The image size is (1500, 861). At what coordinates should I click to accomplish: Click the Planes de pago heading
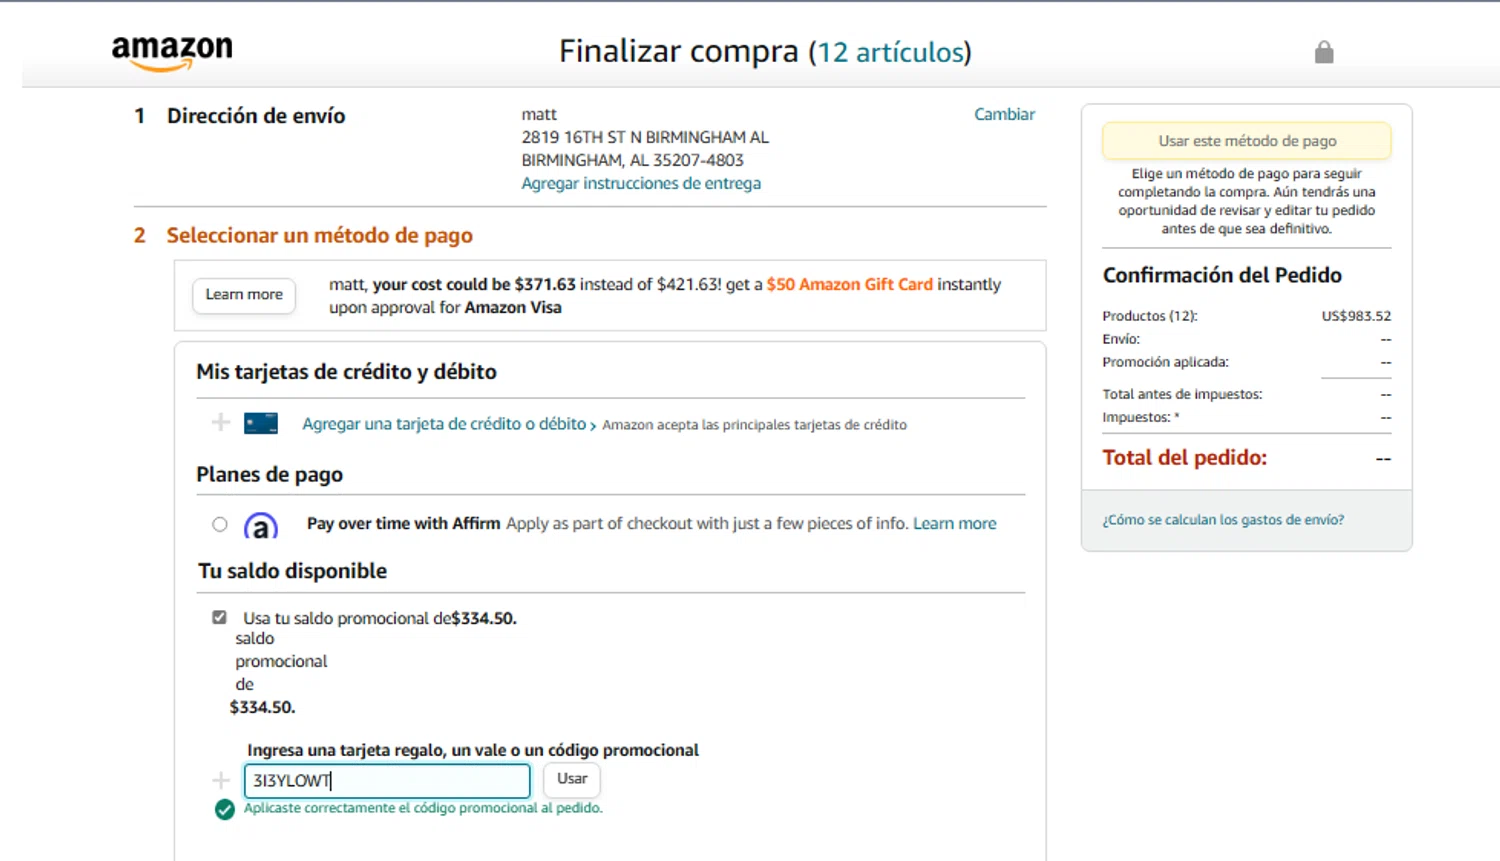point(269,475)
